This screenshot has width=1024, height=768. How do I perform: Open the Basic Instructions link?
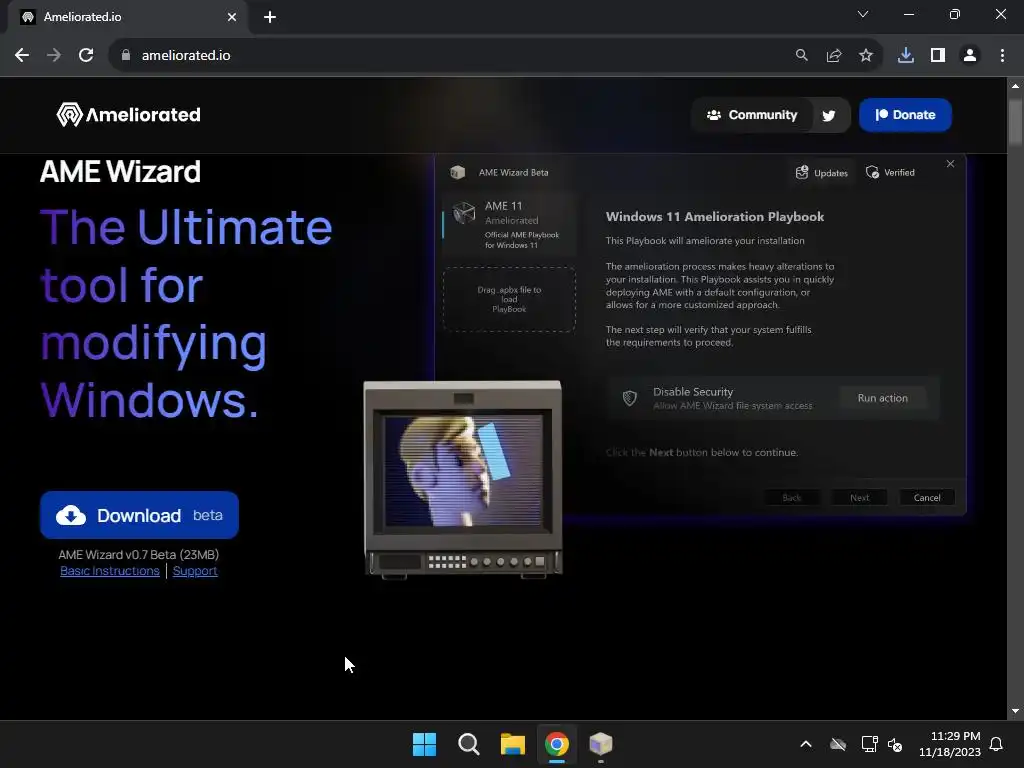(x=110, y=571)
